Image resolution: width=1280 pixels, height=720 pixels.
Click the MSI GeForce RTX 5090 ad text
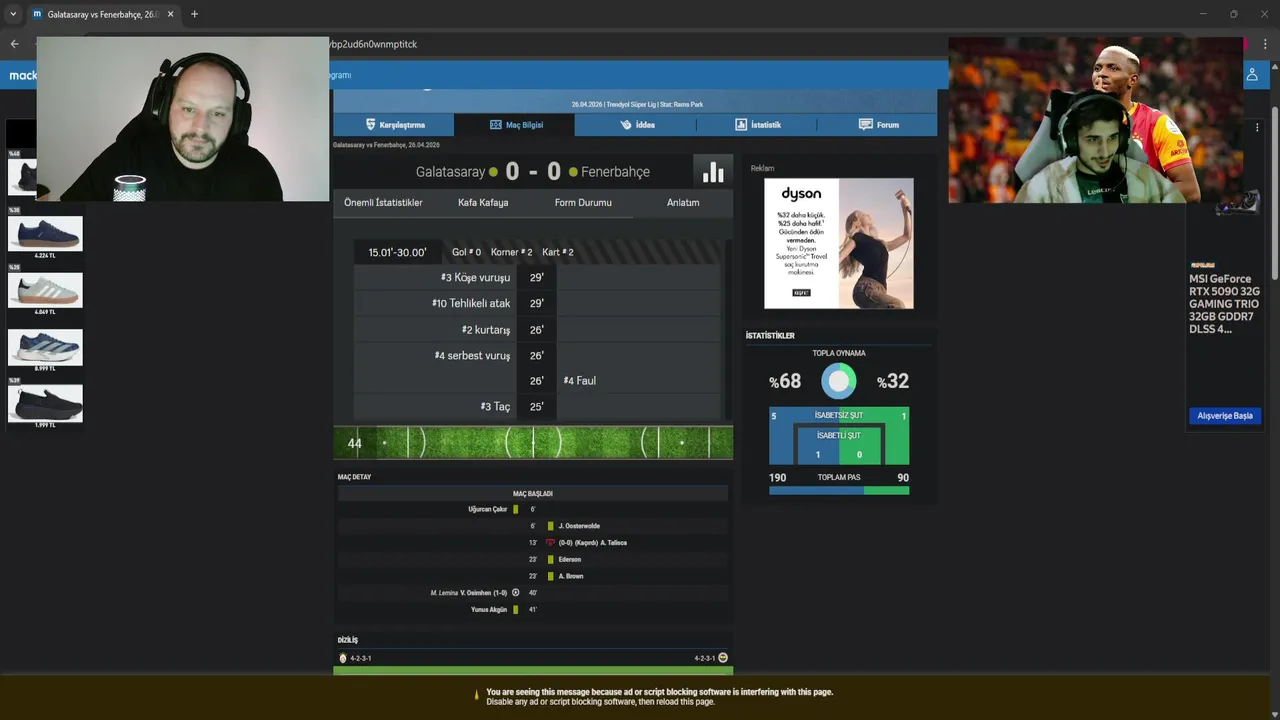coord(1224,304)
